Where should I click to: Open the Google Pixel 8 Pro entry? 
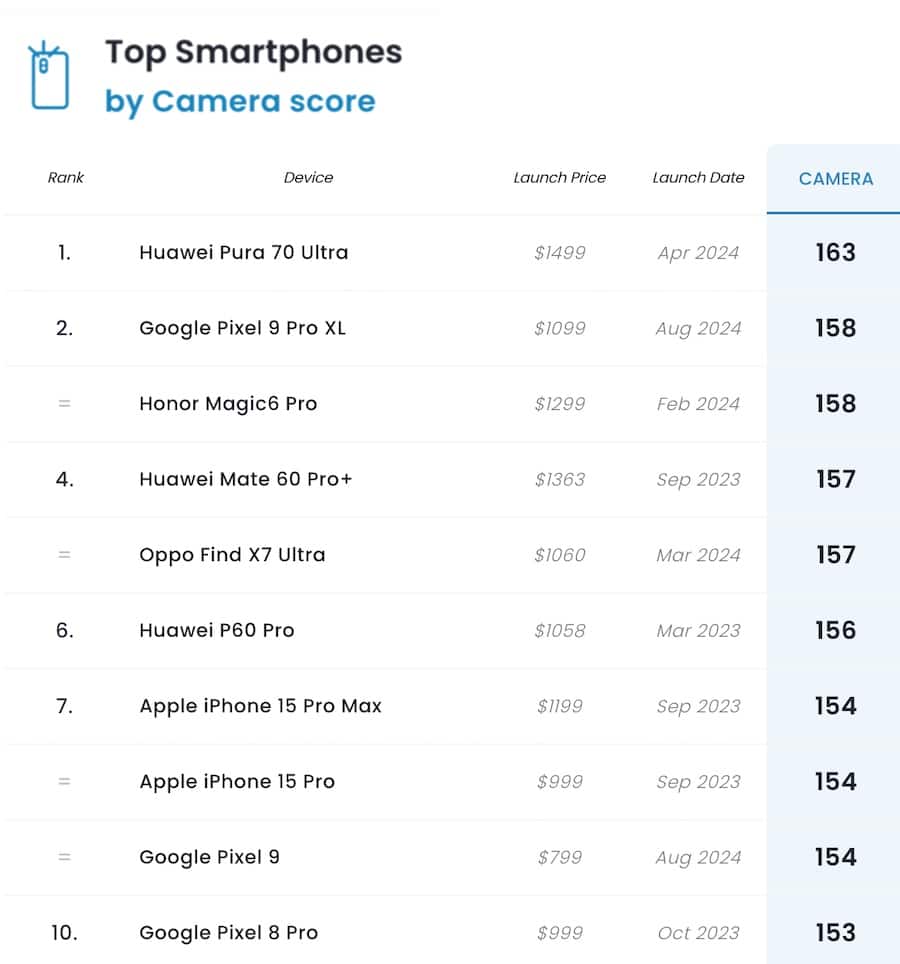[x=228, y=933]
